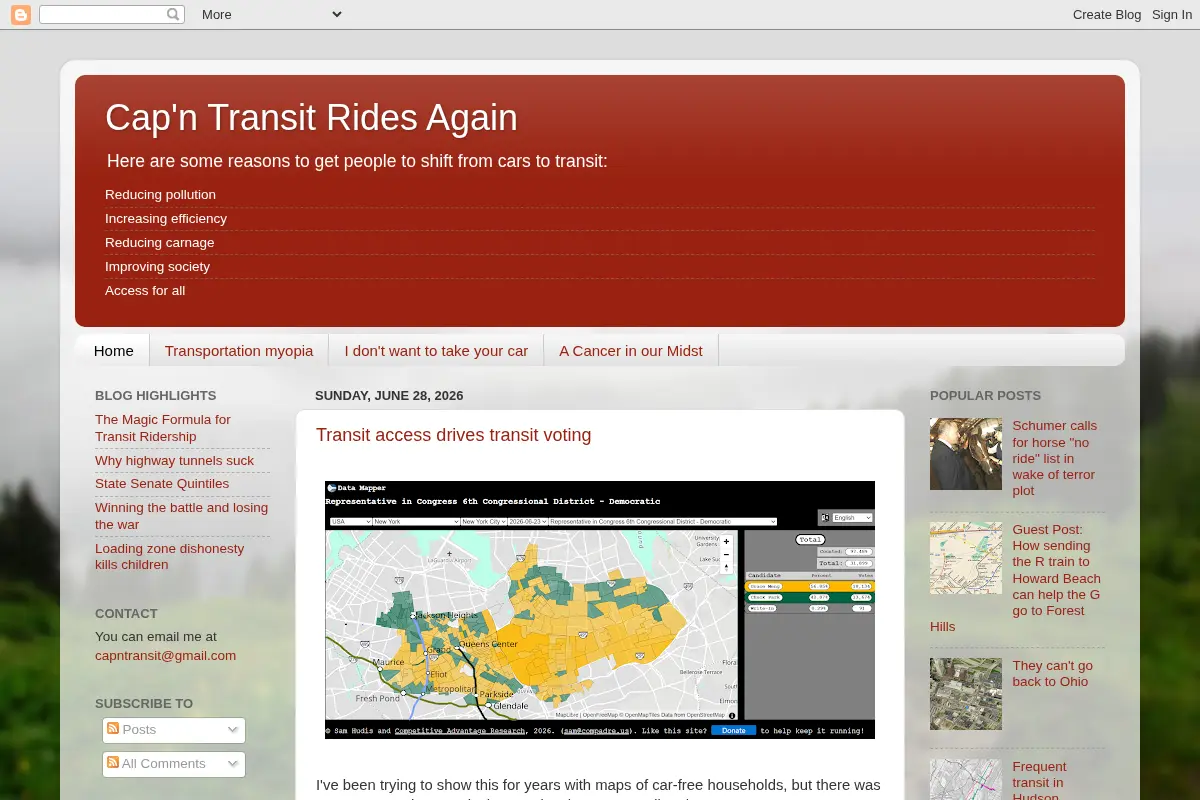Viewport: 1200px width, 800px height.
Task: Open Winning the battle and losing the war
Action: click(x=181, y=515)
